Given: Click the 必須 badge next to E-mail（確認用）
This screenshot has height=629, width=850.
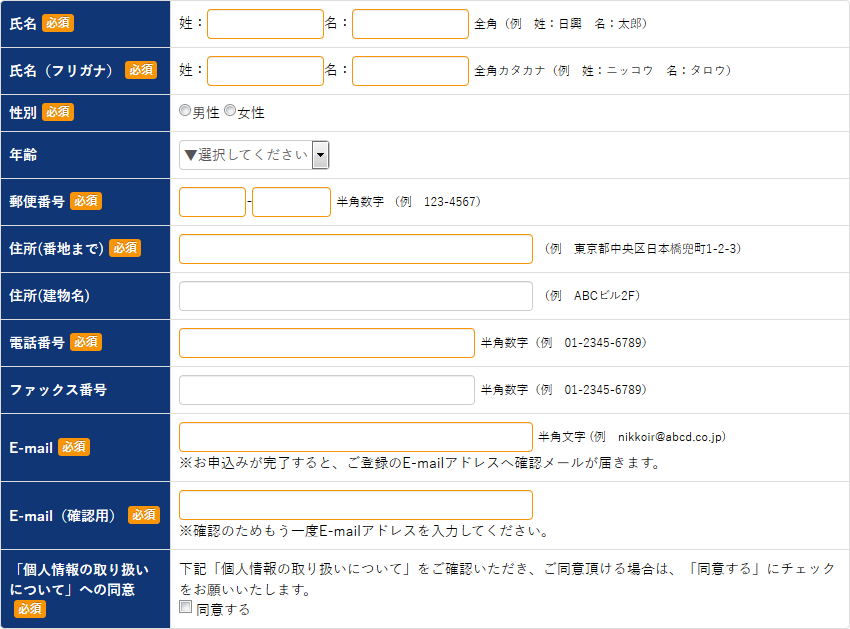Looking at the screenshot, I should [144, 515].
